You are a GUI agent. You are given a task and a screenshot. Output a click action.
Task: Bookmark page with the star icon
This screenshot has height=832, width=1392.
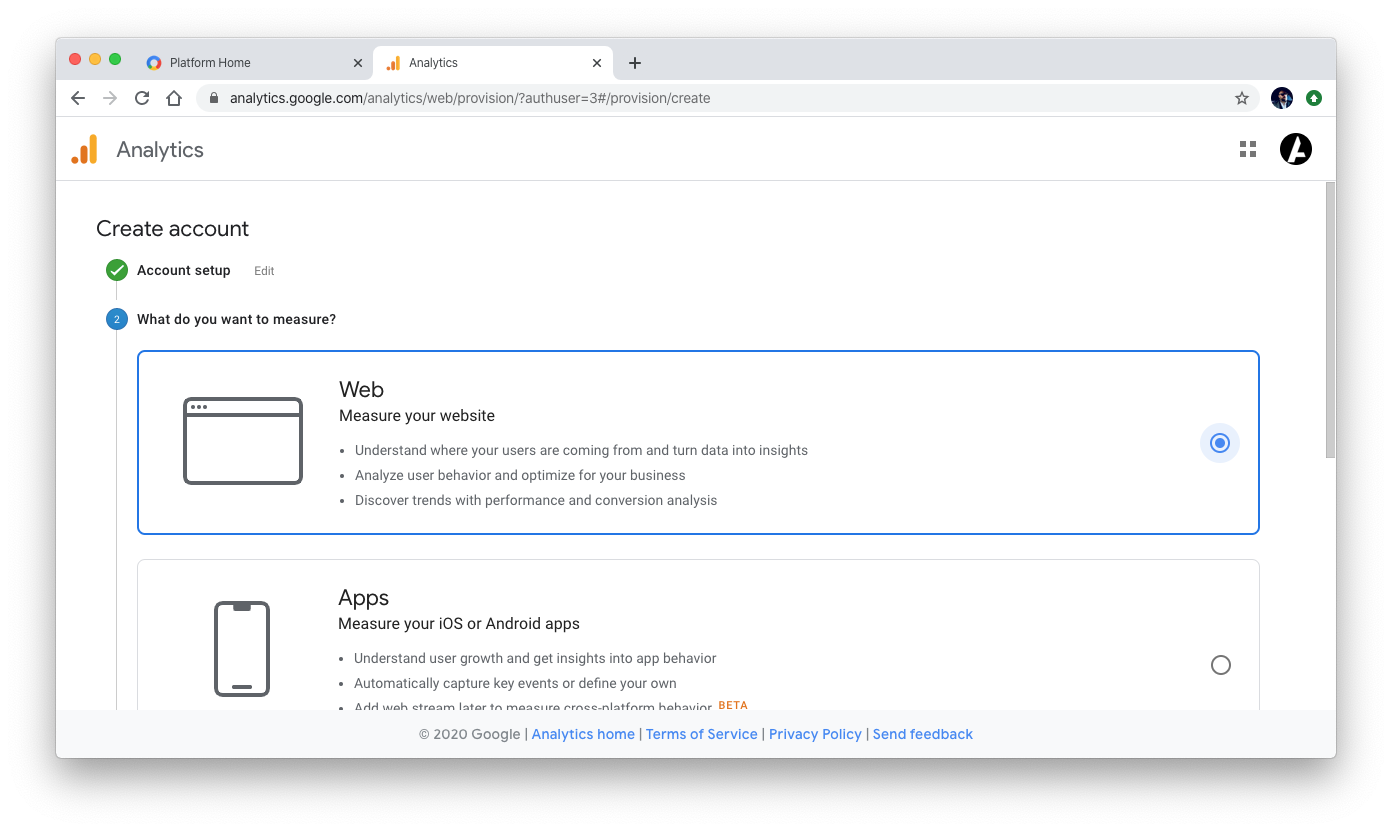coord(1242,98)
